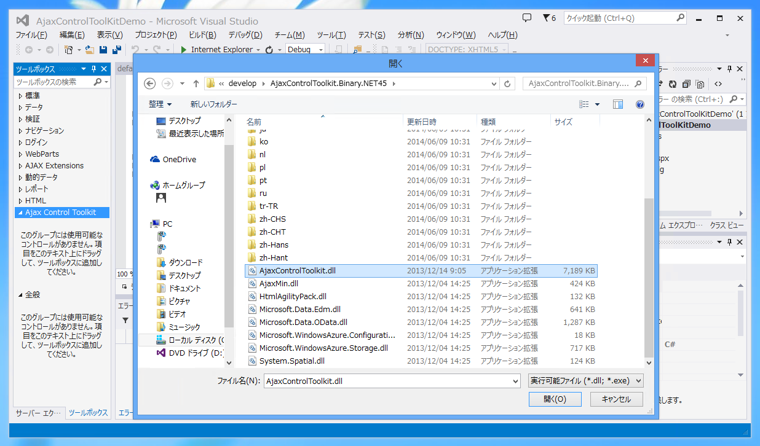The width and height of the screenshot is (760, 446).
Task: Click the dialog search box
Action: click(584, 83)
